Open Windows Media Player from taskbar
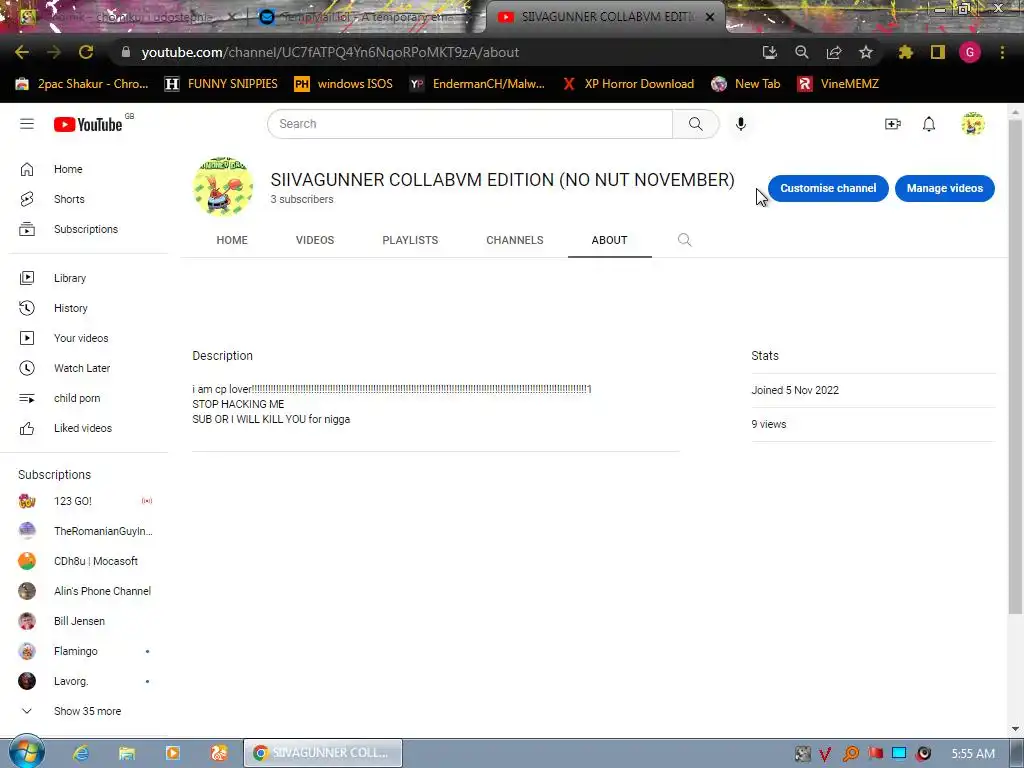 pos(172,753)
